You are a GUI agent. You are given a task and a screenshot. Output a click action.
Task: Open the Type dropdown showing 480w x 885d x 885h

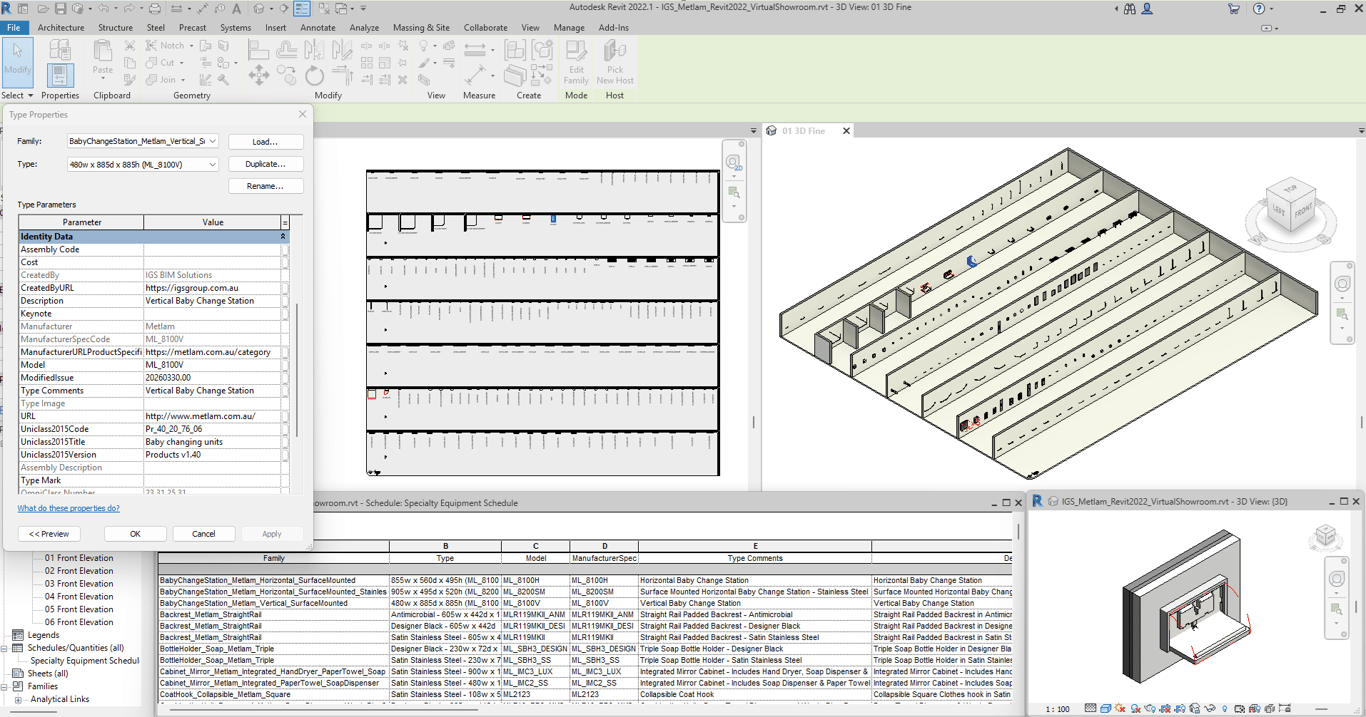pyautogui.click(x=212, y=164)
